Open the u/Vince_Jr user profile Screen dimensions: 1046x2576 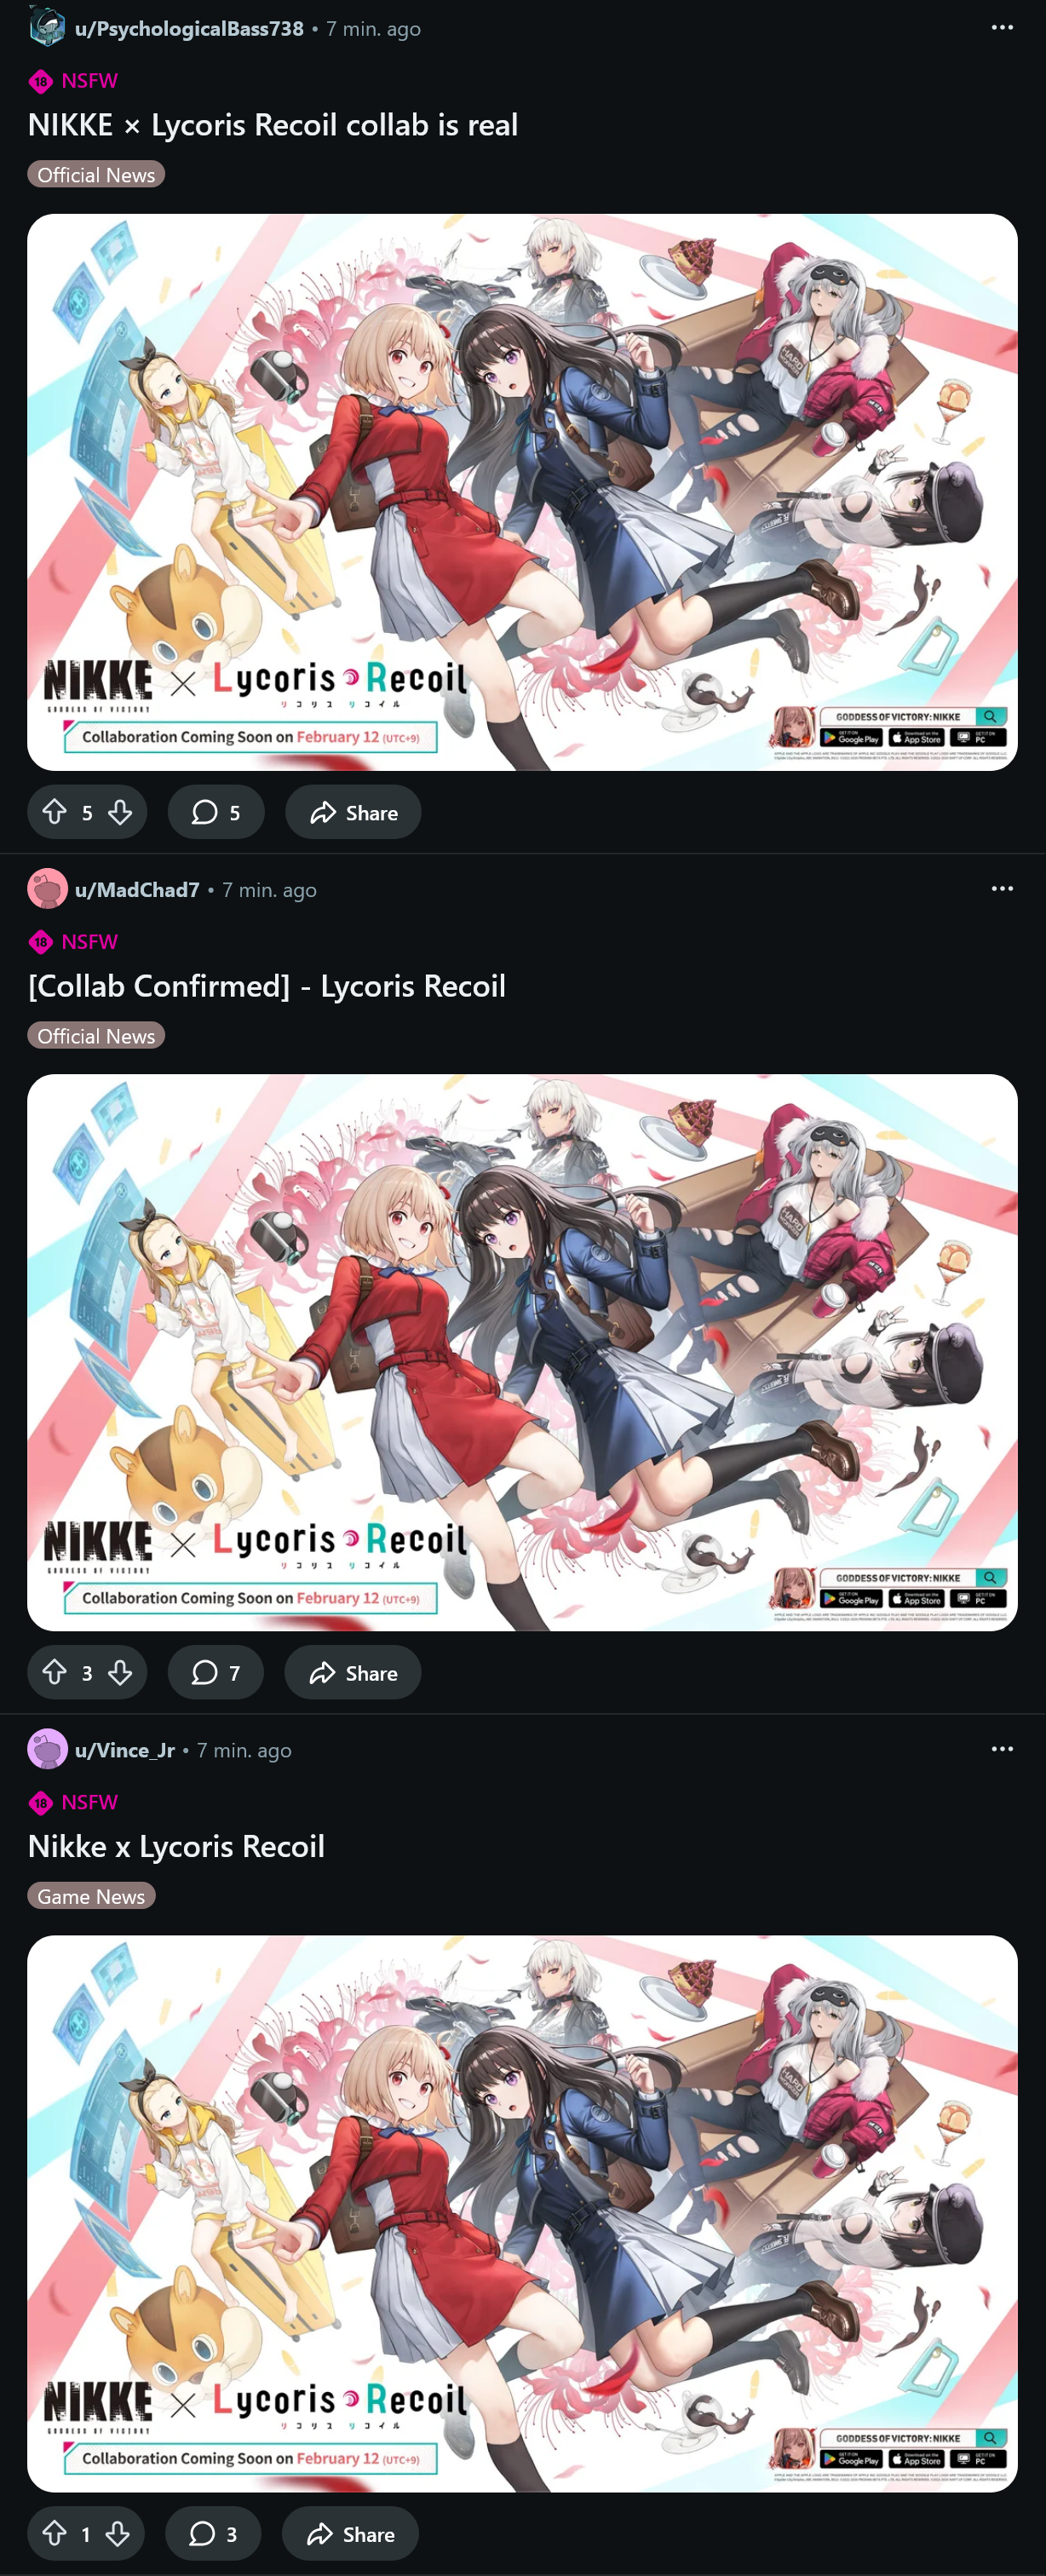click(125, 1750)
